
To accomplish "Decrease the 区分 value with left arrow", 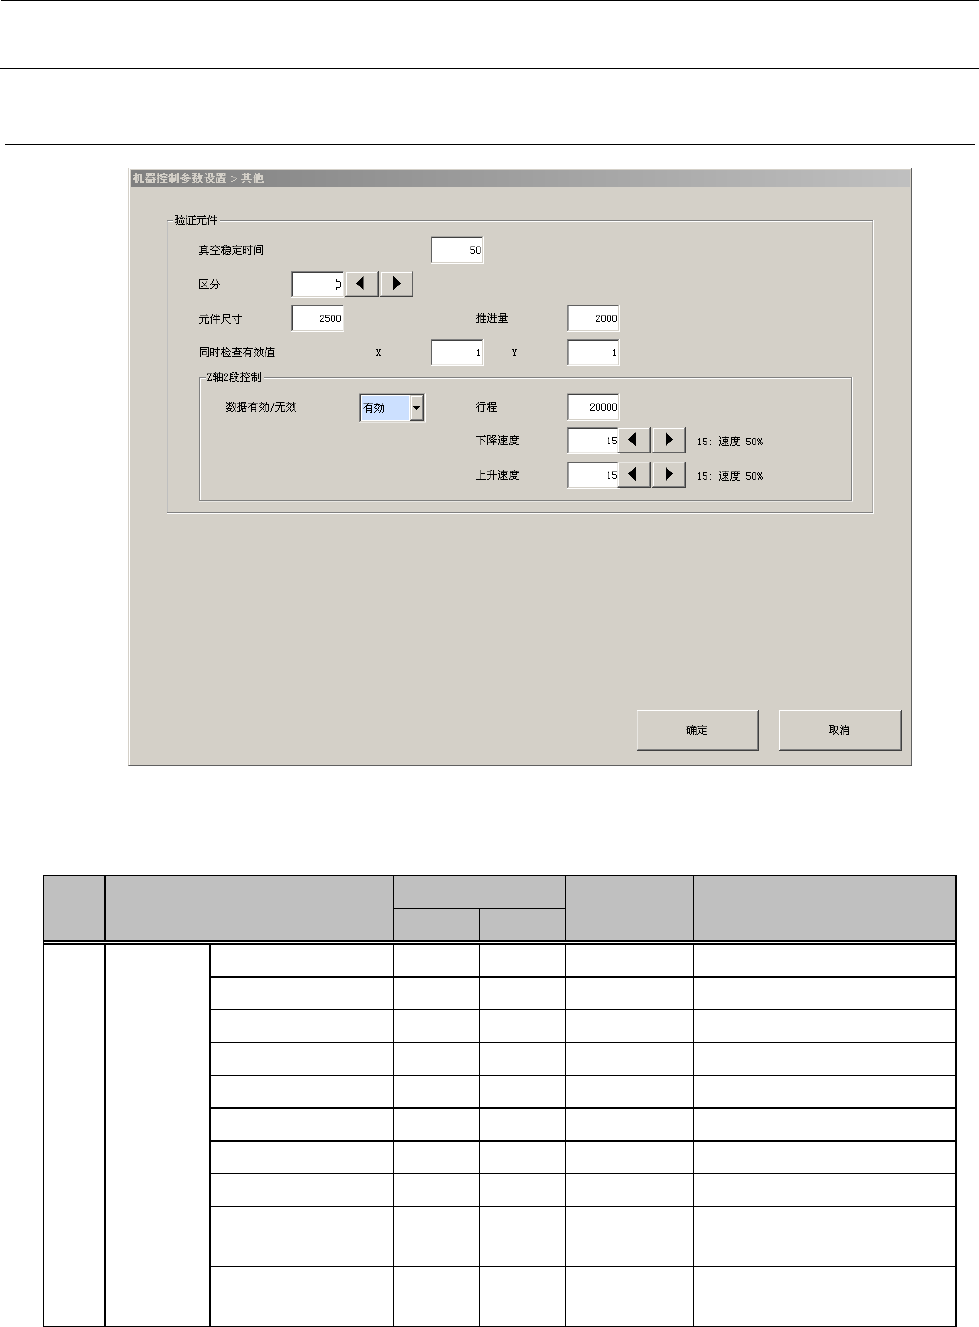I will click(361, 284).
